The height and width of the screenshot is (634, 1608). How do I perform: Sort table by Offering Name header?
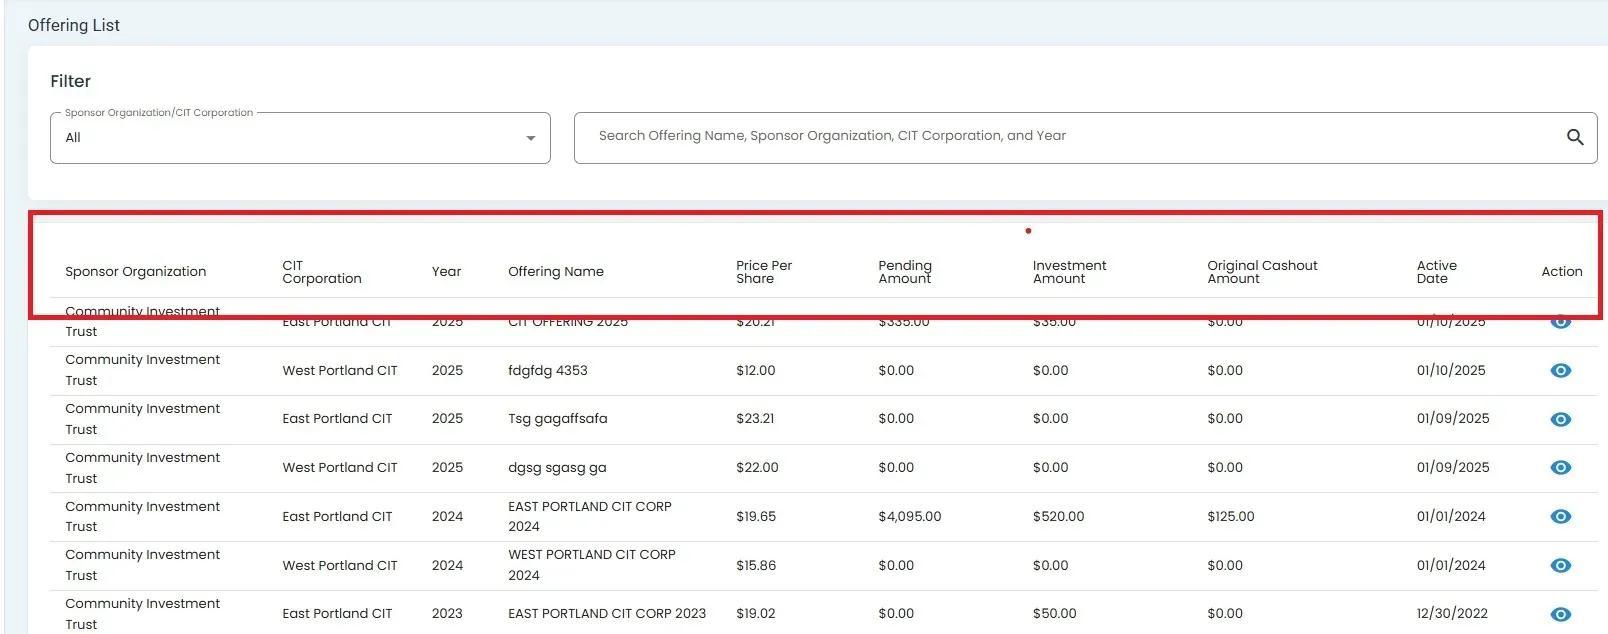[x=556, y=272]
